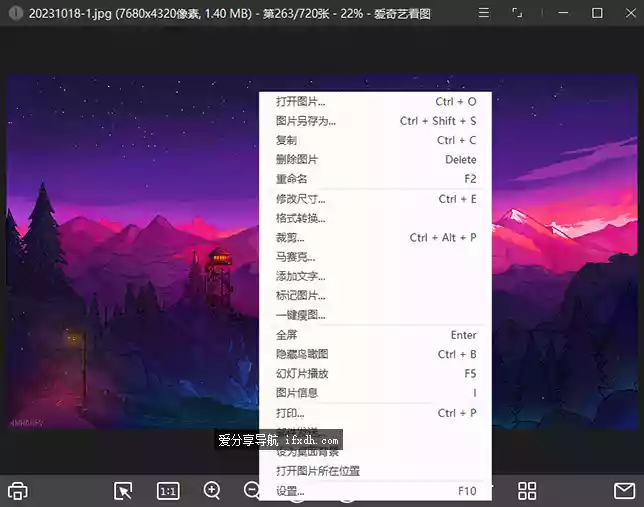Show image at 1:1 actual size
Image resolution: width=644 pixels, height=507 pixels.
[x=168, y=491]
